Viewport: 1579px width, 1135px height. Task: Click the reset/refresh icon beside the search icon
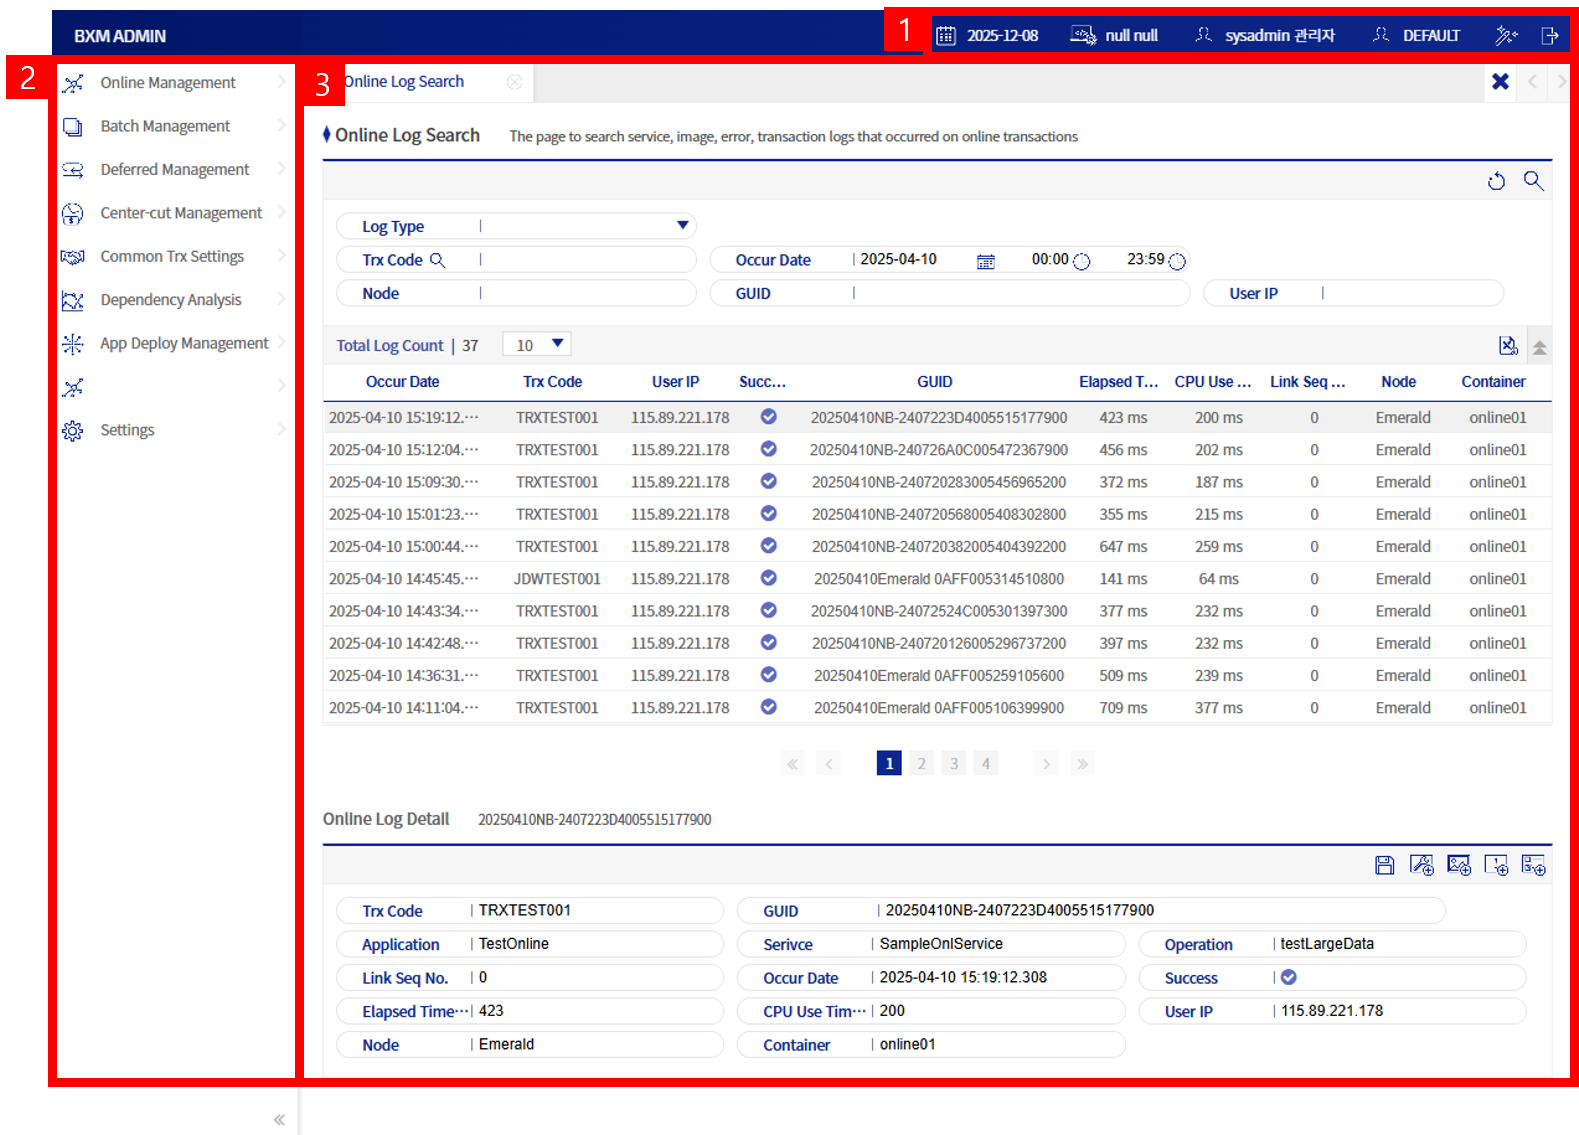click(1496, 181)
